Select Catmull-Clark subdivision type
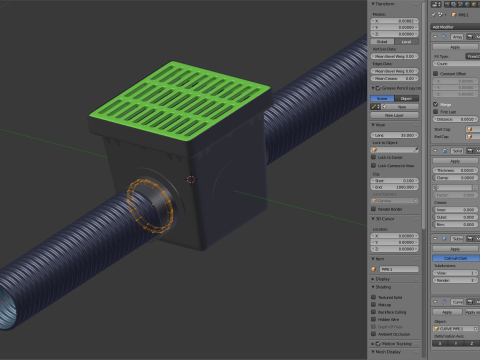The height and width of the screenshot is (360, 480). click(x=456, y=258)
